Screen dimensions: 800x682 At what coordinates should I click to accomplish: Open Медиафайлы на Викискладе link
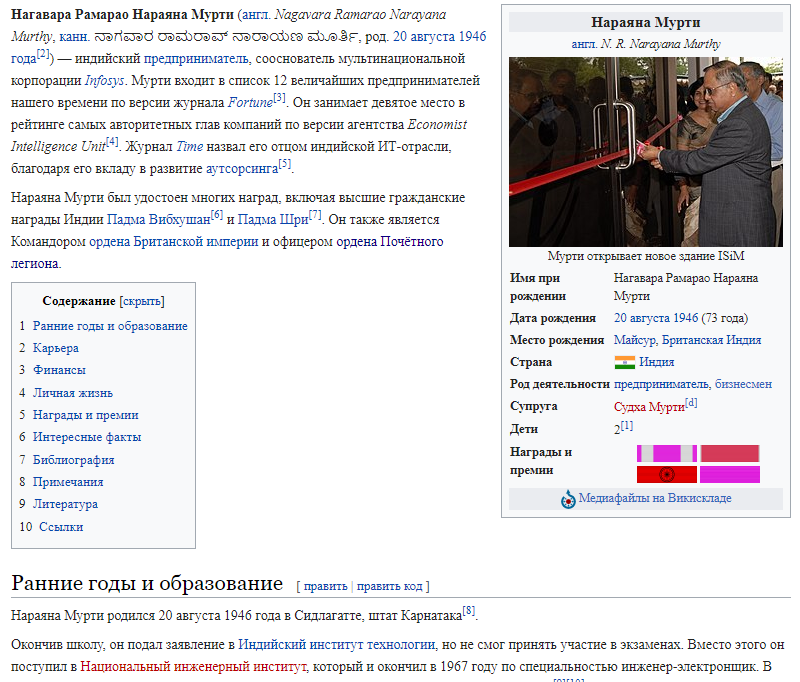[x=655, y=498]
